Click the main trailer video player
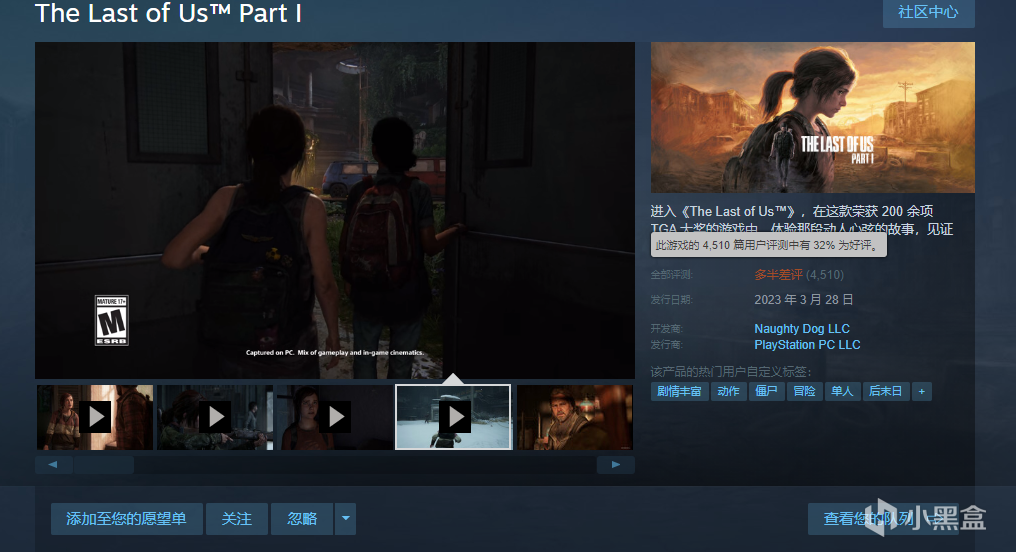1016x552 pixels. [x=335, y=210]
